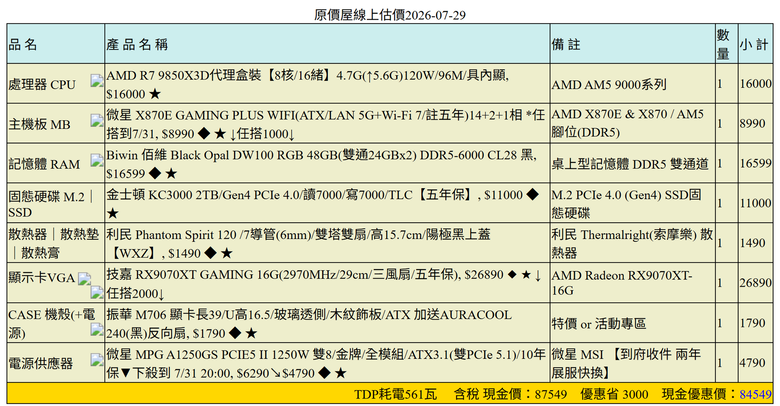Click the broken image icon beside 處理器 CPU
The height and width of the screenshot is (406, 780).
(97, 81)
